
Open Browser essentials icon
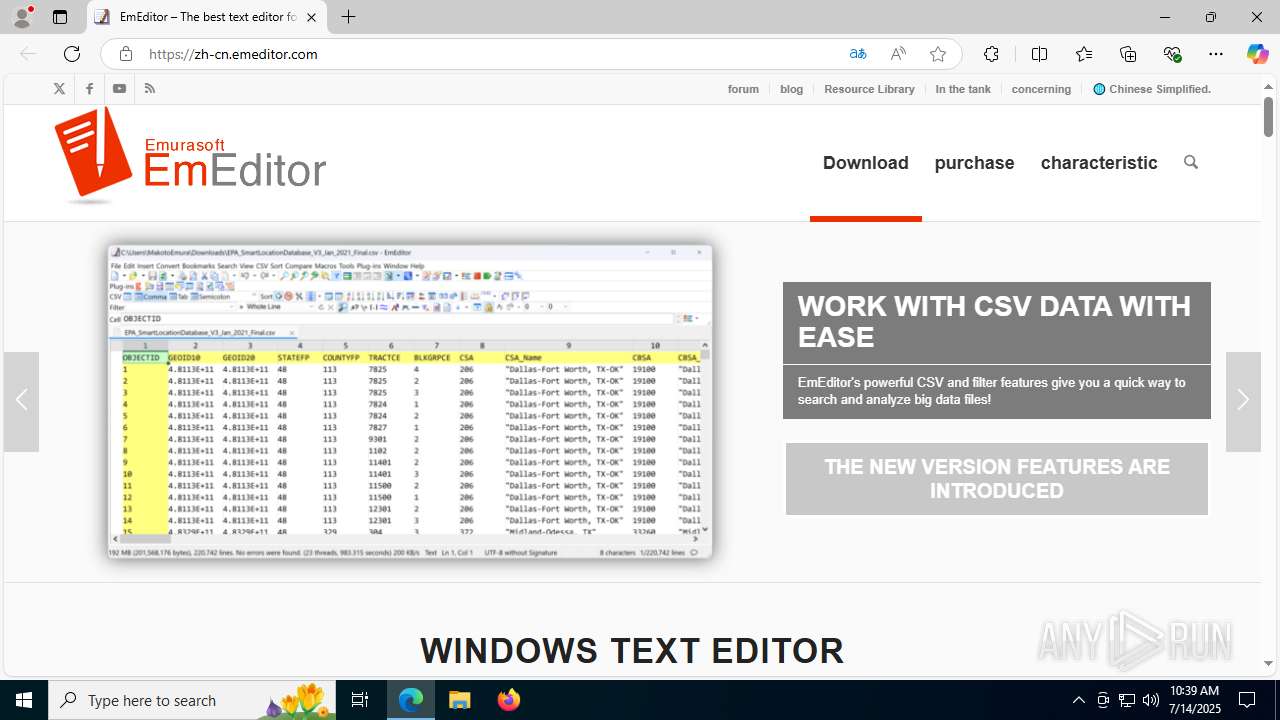(x=1172, y=54)
